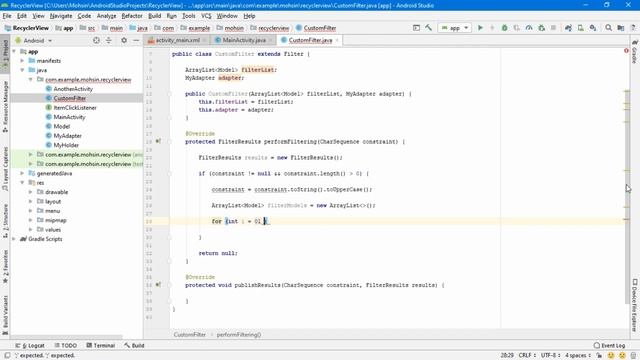Close the CustomFilter.java tab
The image size is (640, 360).
pyautogui.click(x=337, y=40)
